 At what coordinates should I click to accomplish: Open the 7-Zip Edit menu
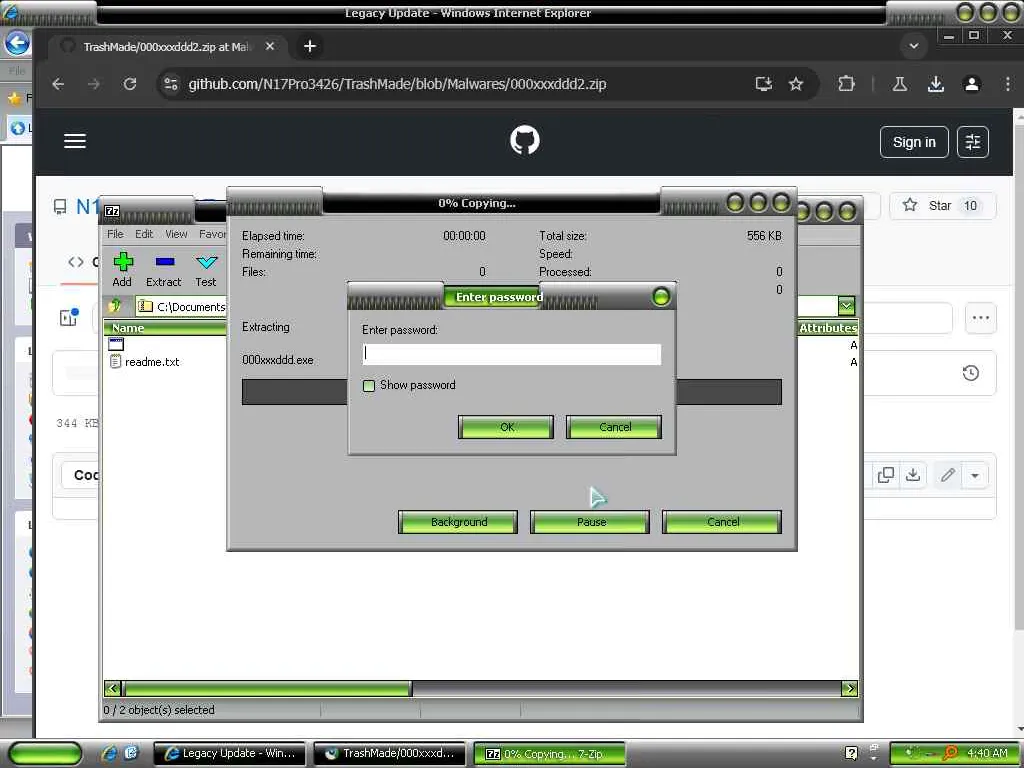(x=144, y=234)
